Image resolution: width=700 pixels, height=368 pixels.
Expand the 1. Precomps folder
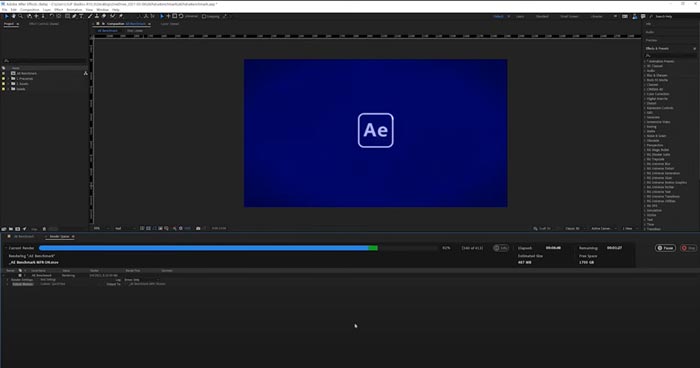(8, 79)
